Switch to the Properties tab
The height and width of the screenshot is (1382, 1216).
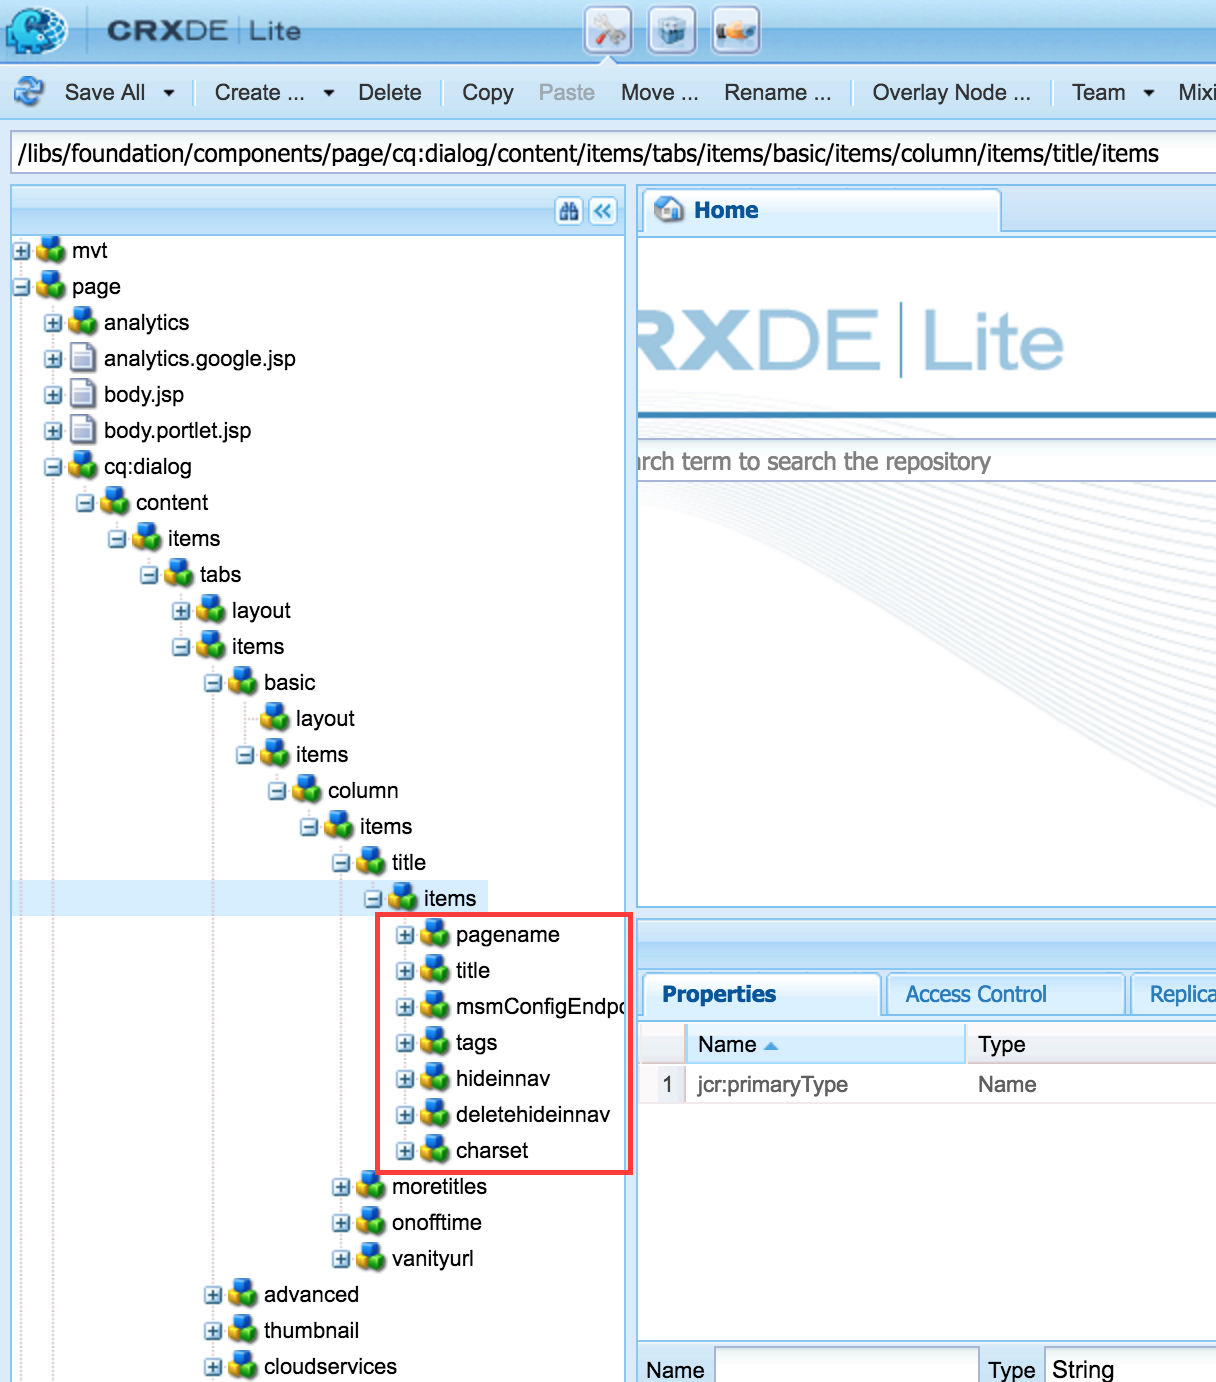pos(761,994)
